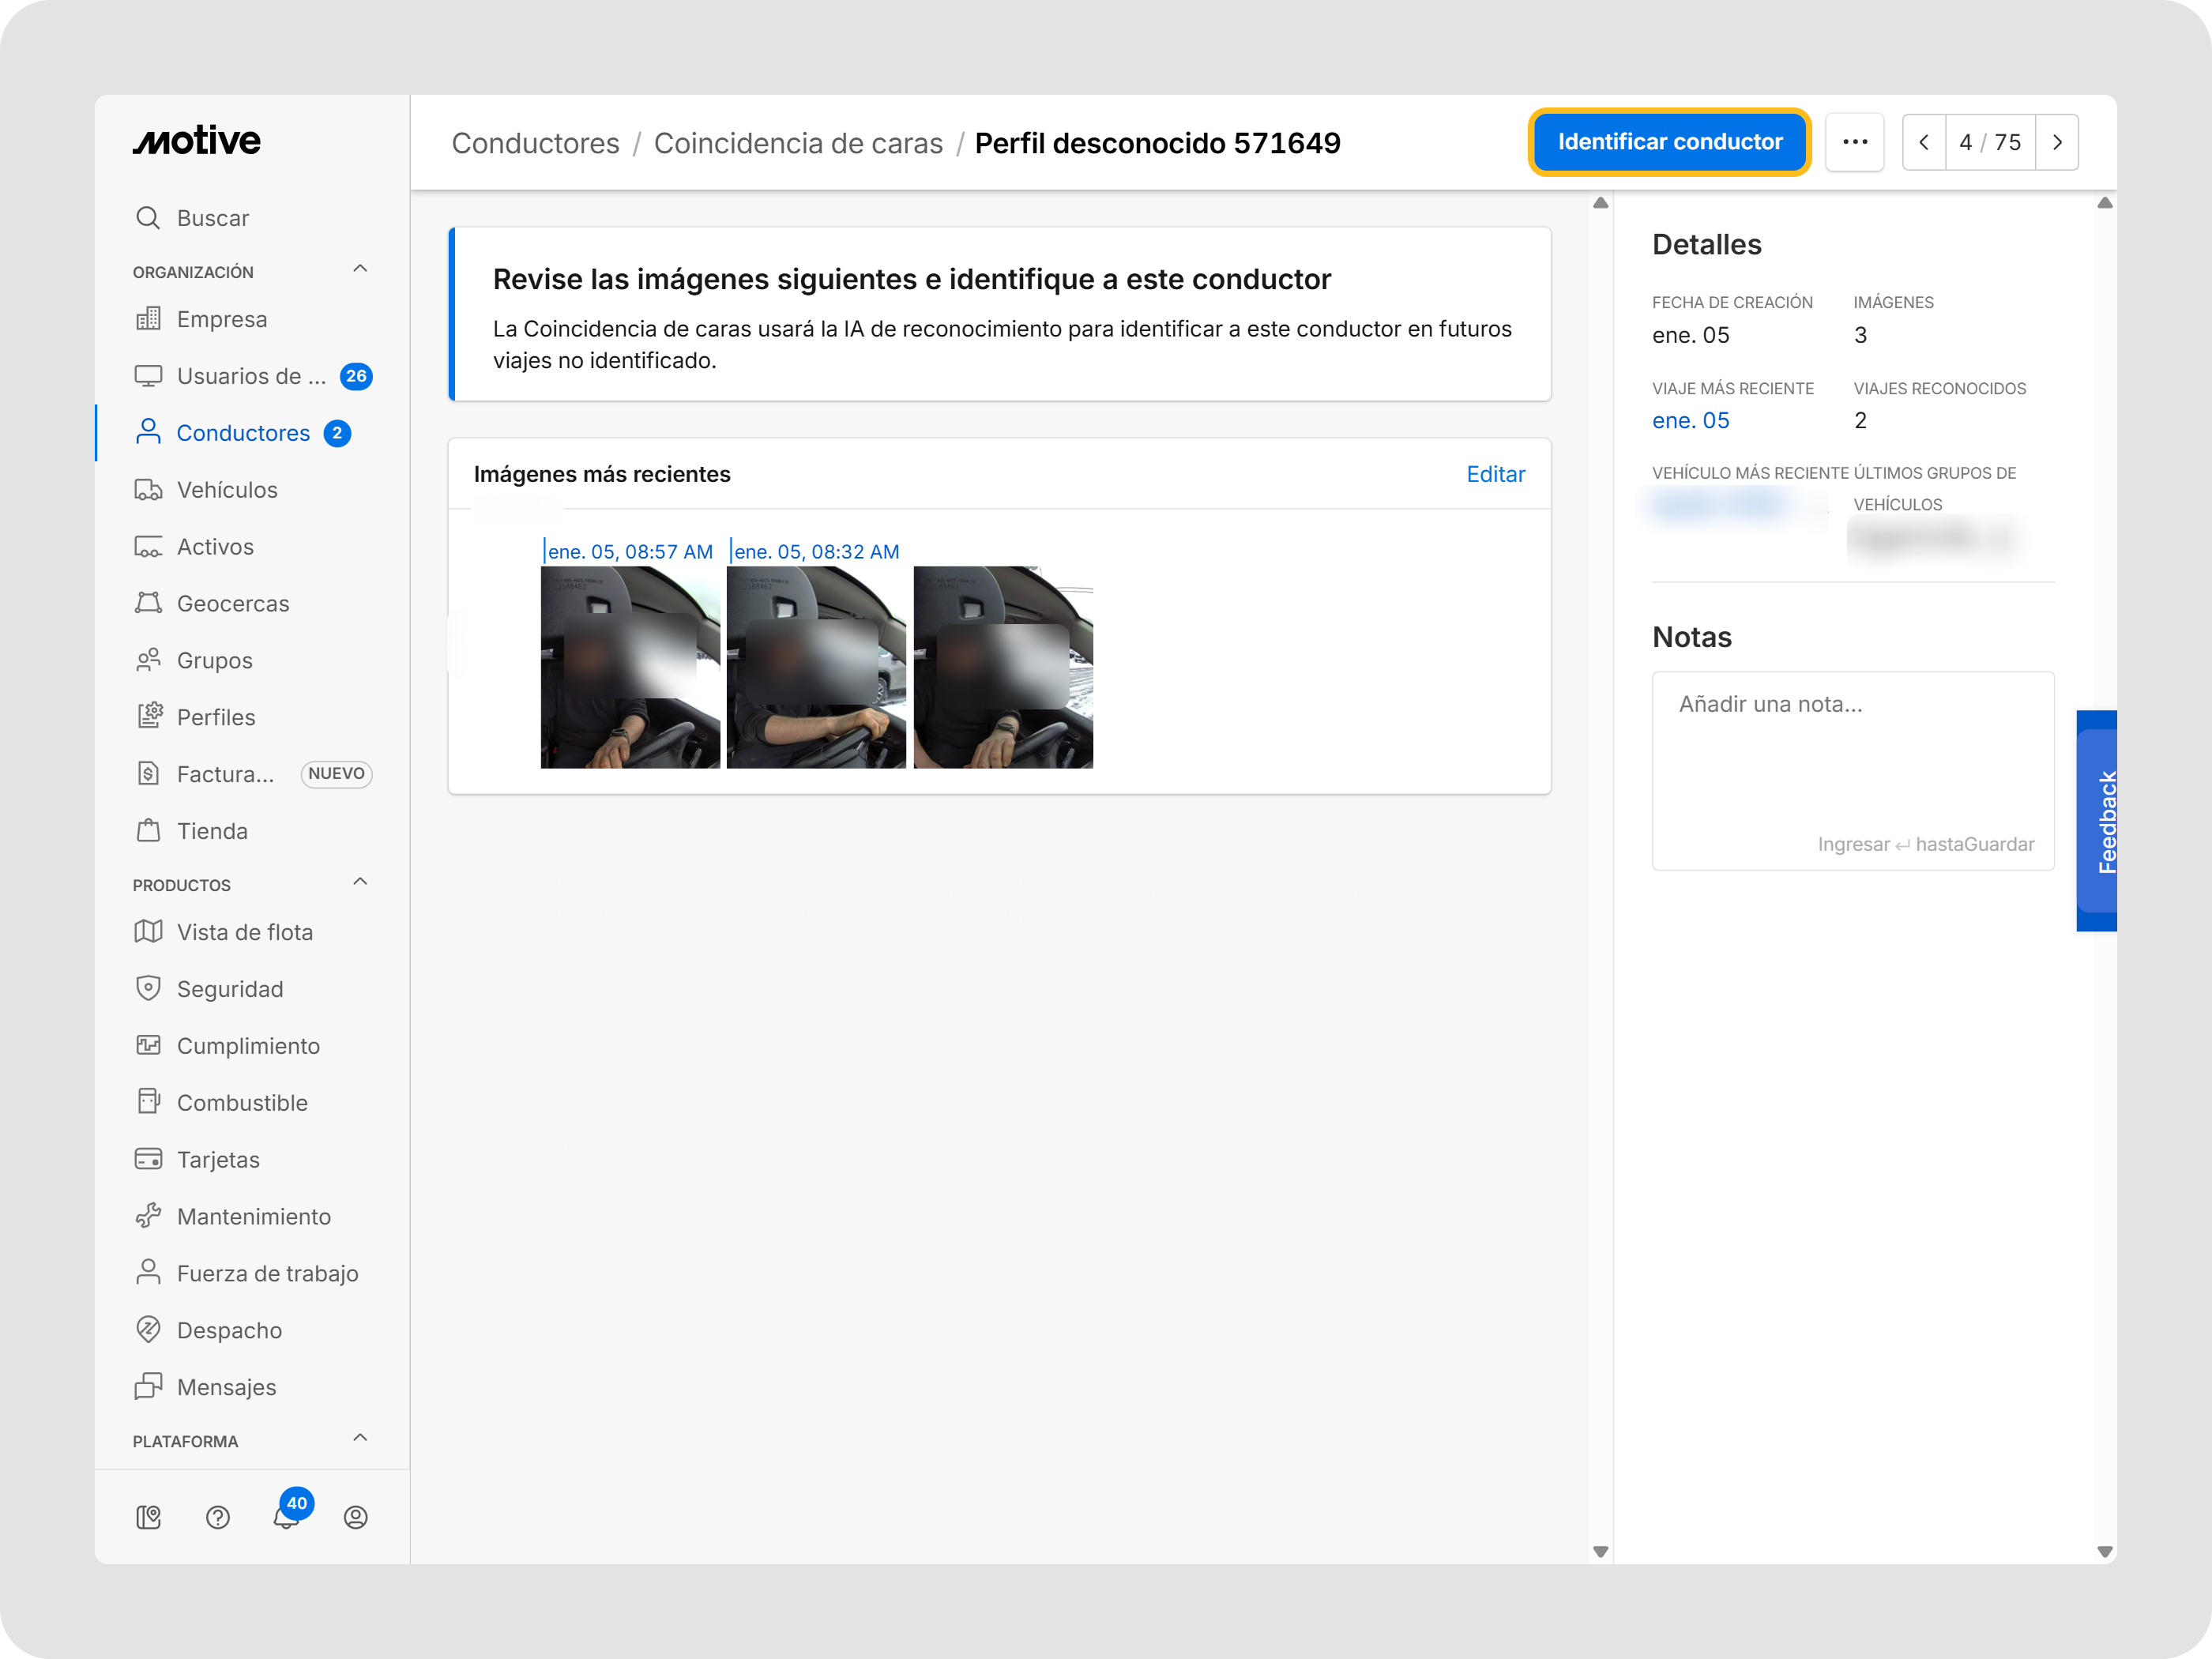Collapse the PRODUCTOS section

[359, 881]
